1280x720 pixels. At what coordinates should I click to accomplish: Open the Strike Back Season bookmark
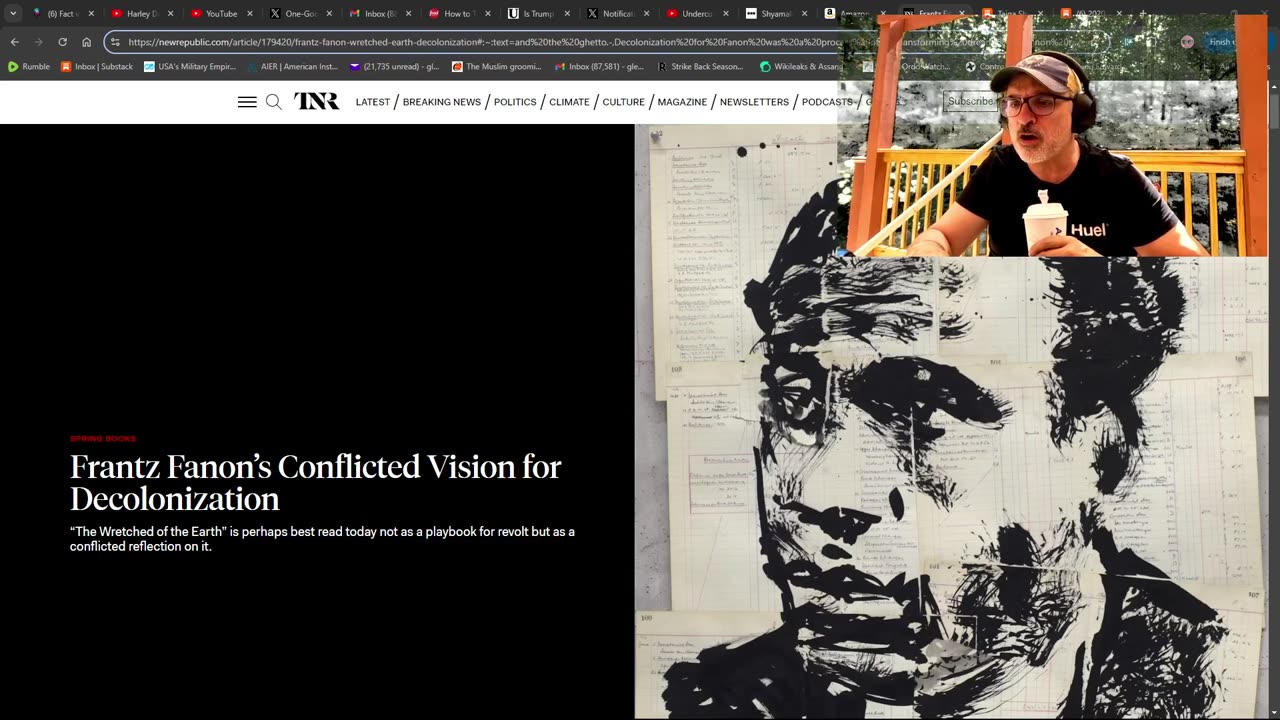[699, 67]
